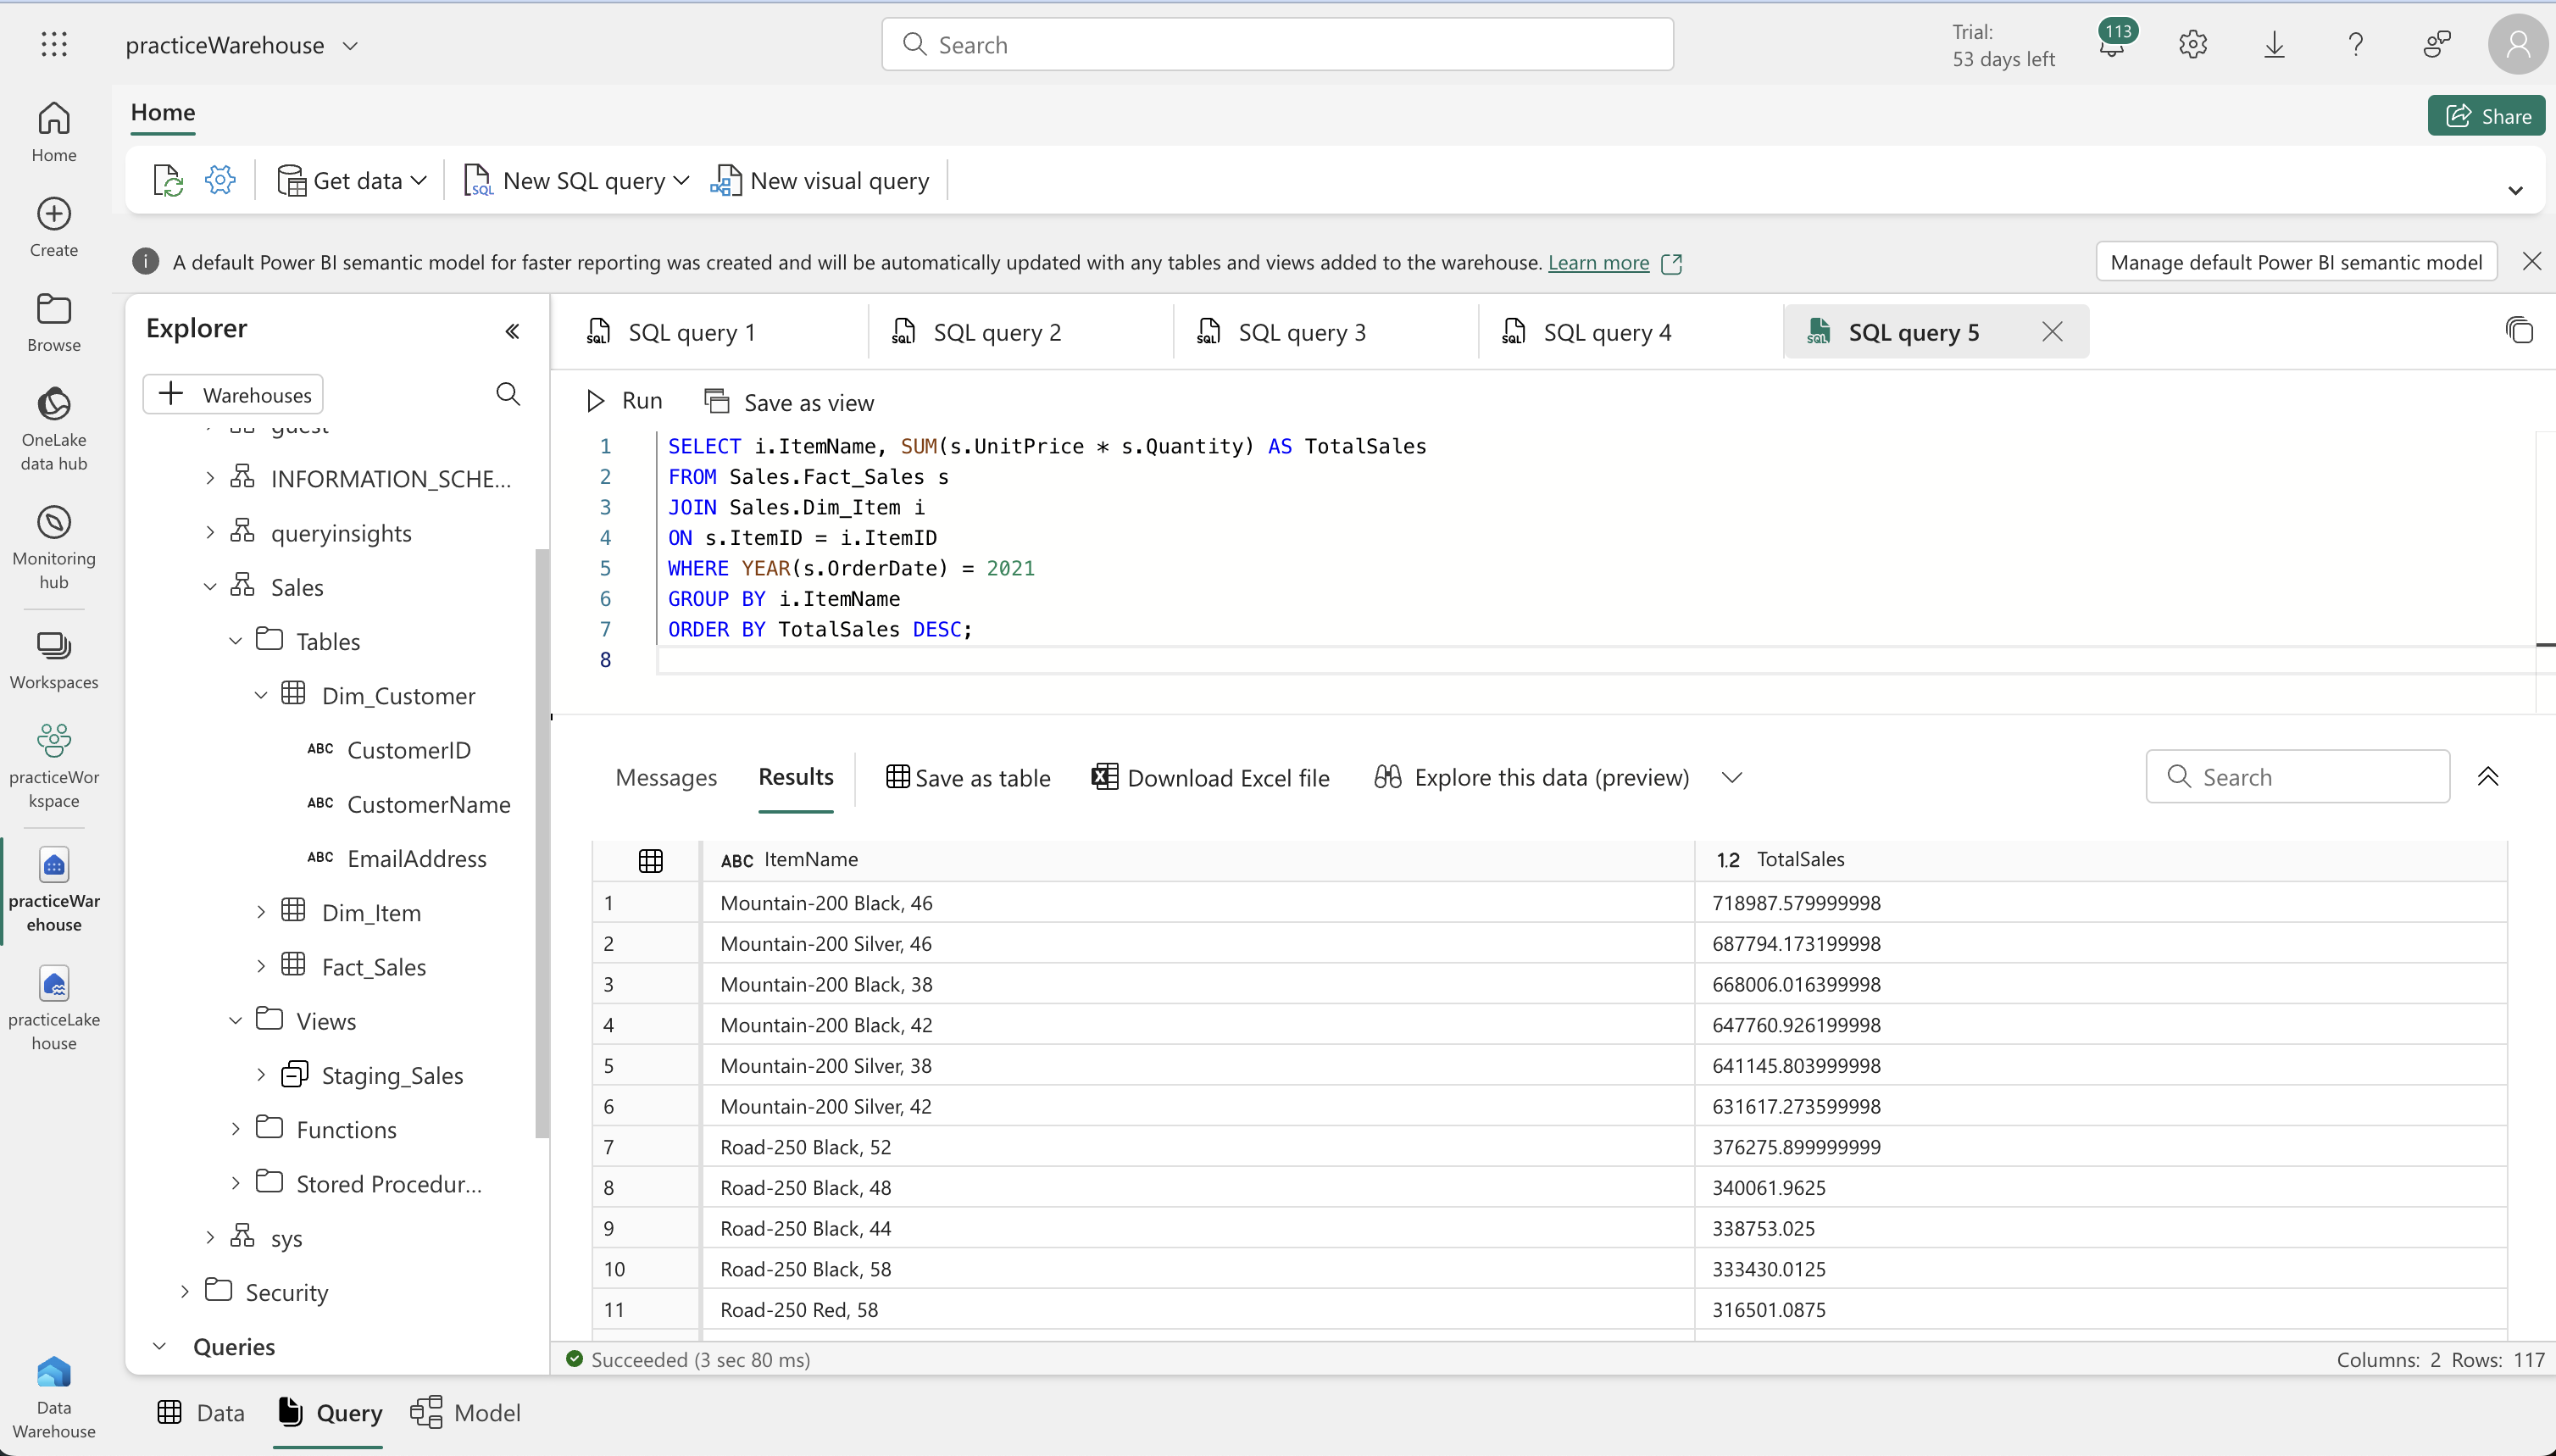This screenshot has width=2556, height=1456.
Task: Expand the INFORMATION_SCHEMA schema node
Action: pos(210,478)
